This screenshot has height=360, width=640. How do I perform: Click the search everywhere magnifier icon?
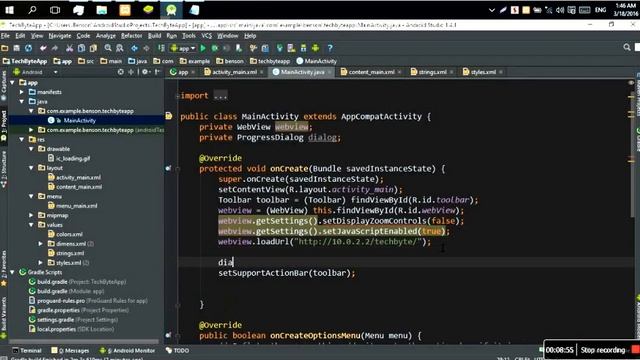click(x=627, y=47)
